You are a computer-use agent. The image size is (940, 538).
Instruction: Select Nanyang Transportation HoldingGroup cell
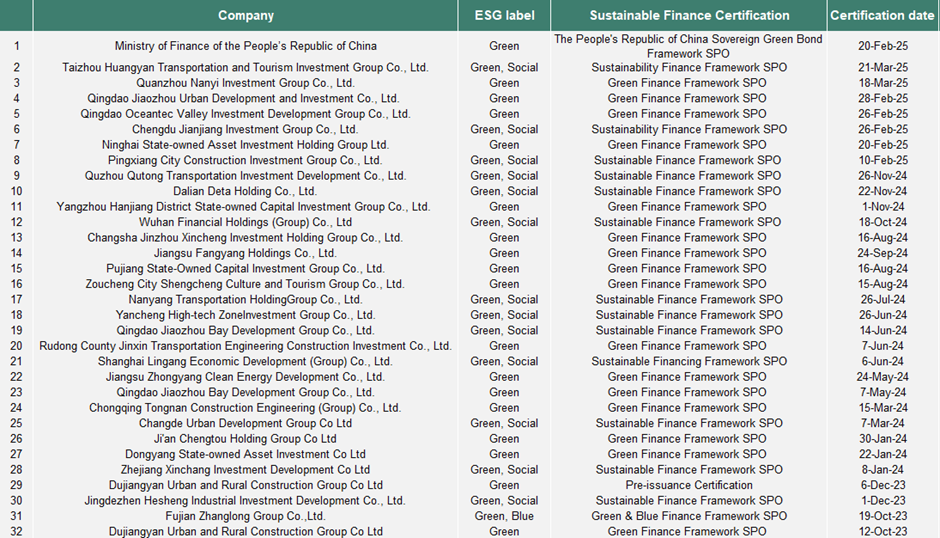click(x=246, y=300)
